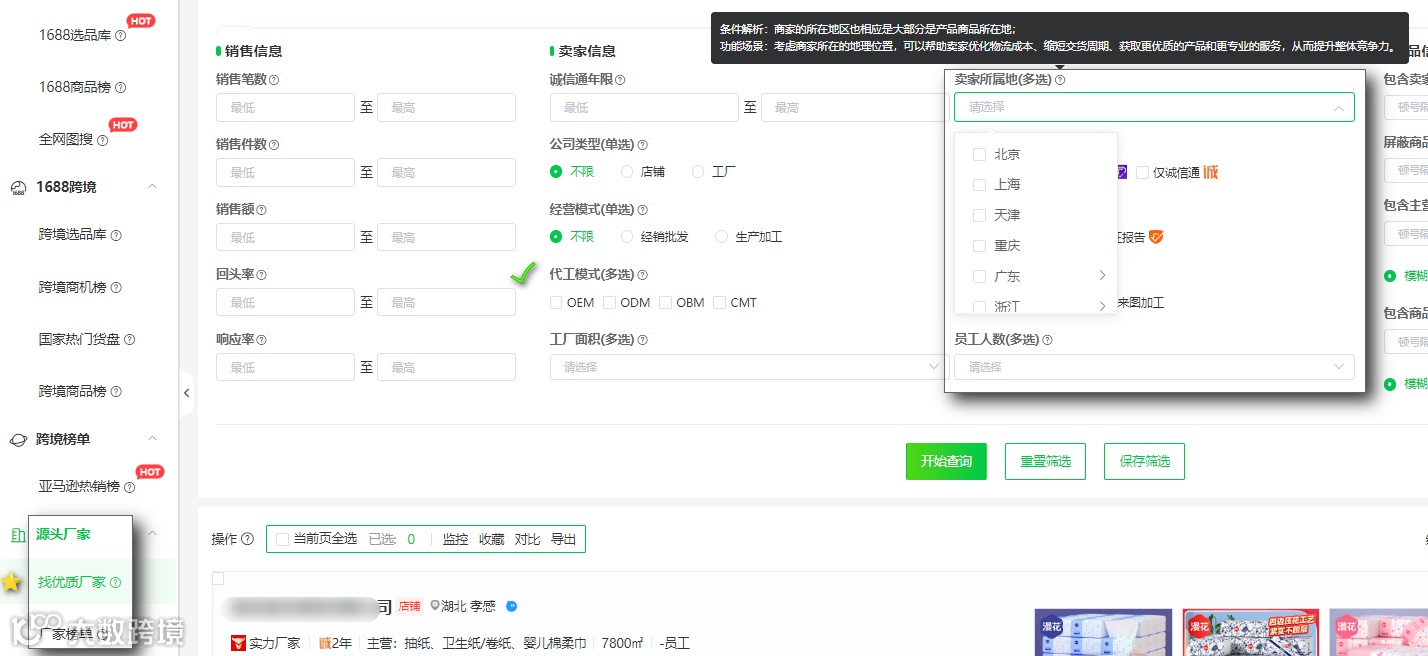This screenshot has height=656, width=1428.
Task: Open 全网图搜 in the sidebar
Action: 66,140
